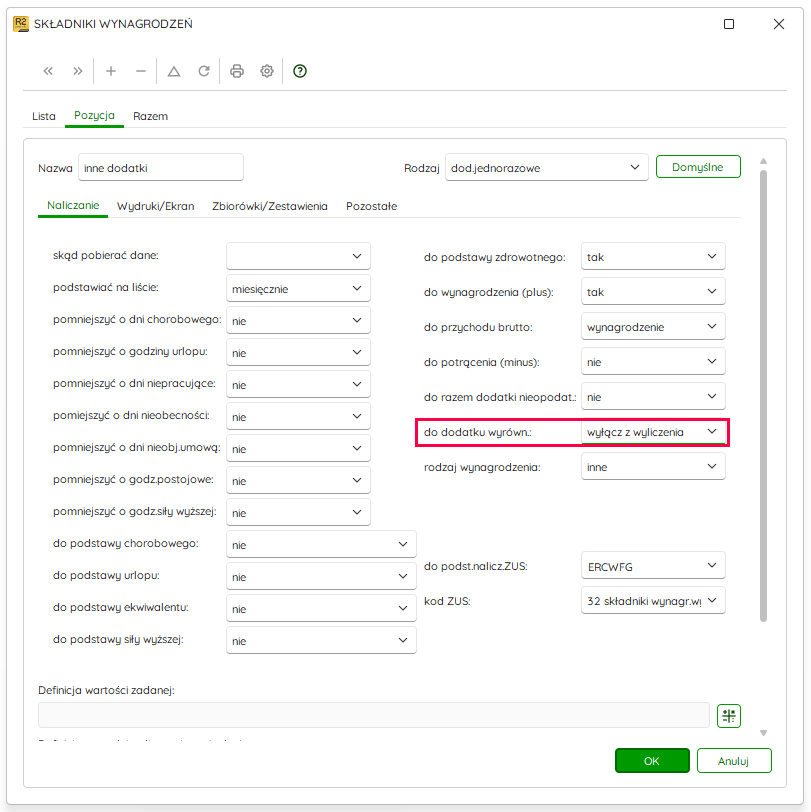Select the Naliczanie sub-tab
This screenshot has width=811, height=812.
tap(73, 206)
